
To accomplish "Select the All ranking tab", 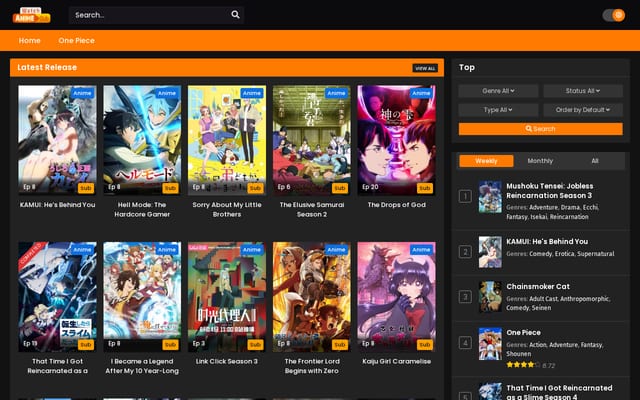I will (x=595, y=161).
